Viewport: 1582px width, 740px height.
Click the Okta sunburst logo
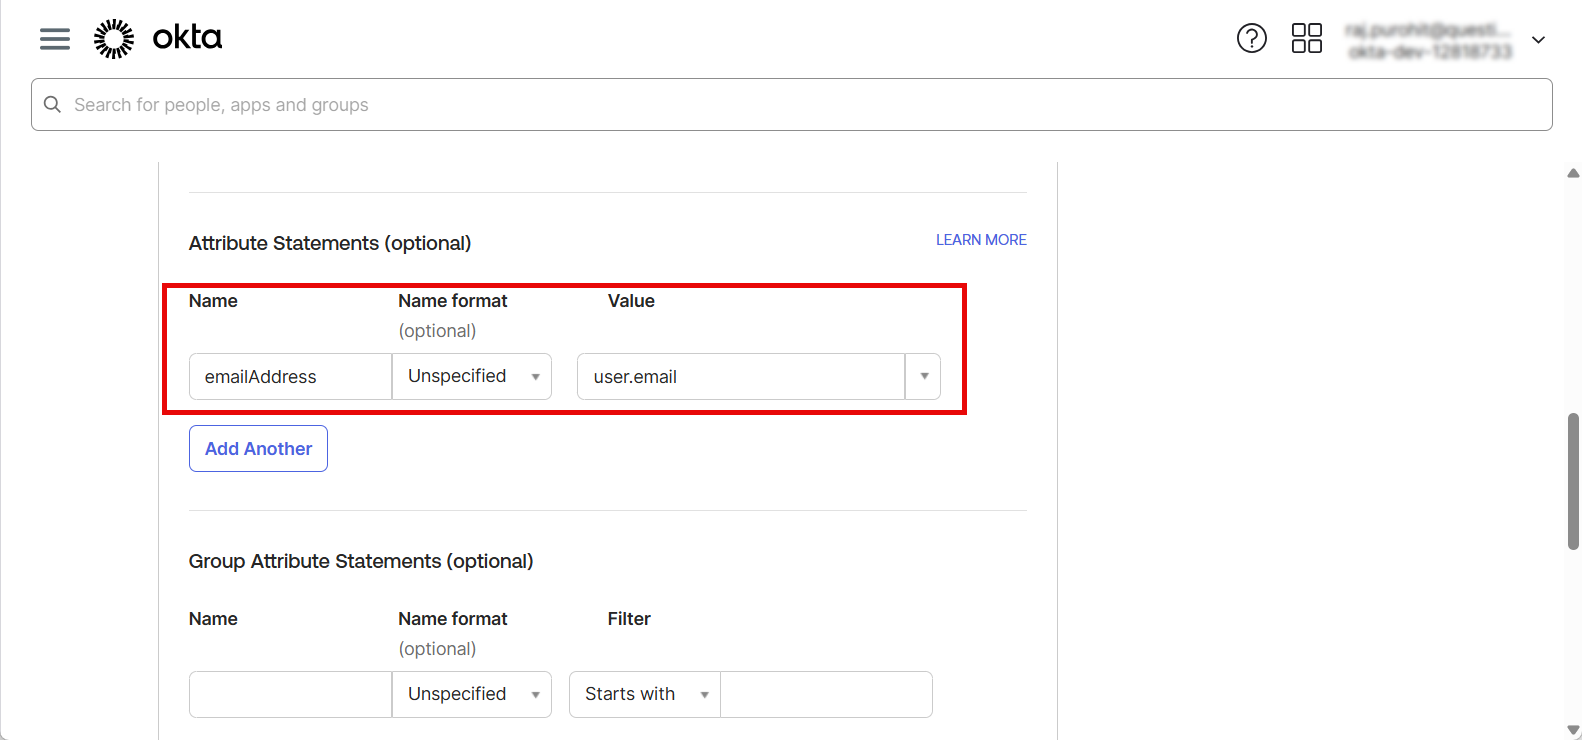tap(114, 38)
